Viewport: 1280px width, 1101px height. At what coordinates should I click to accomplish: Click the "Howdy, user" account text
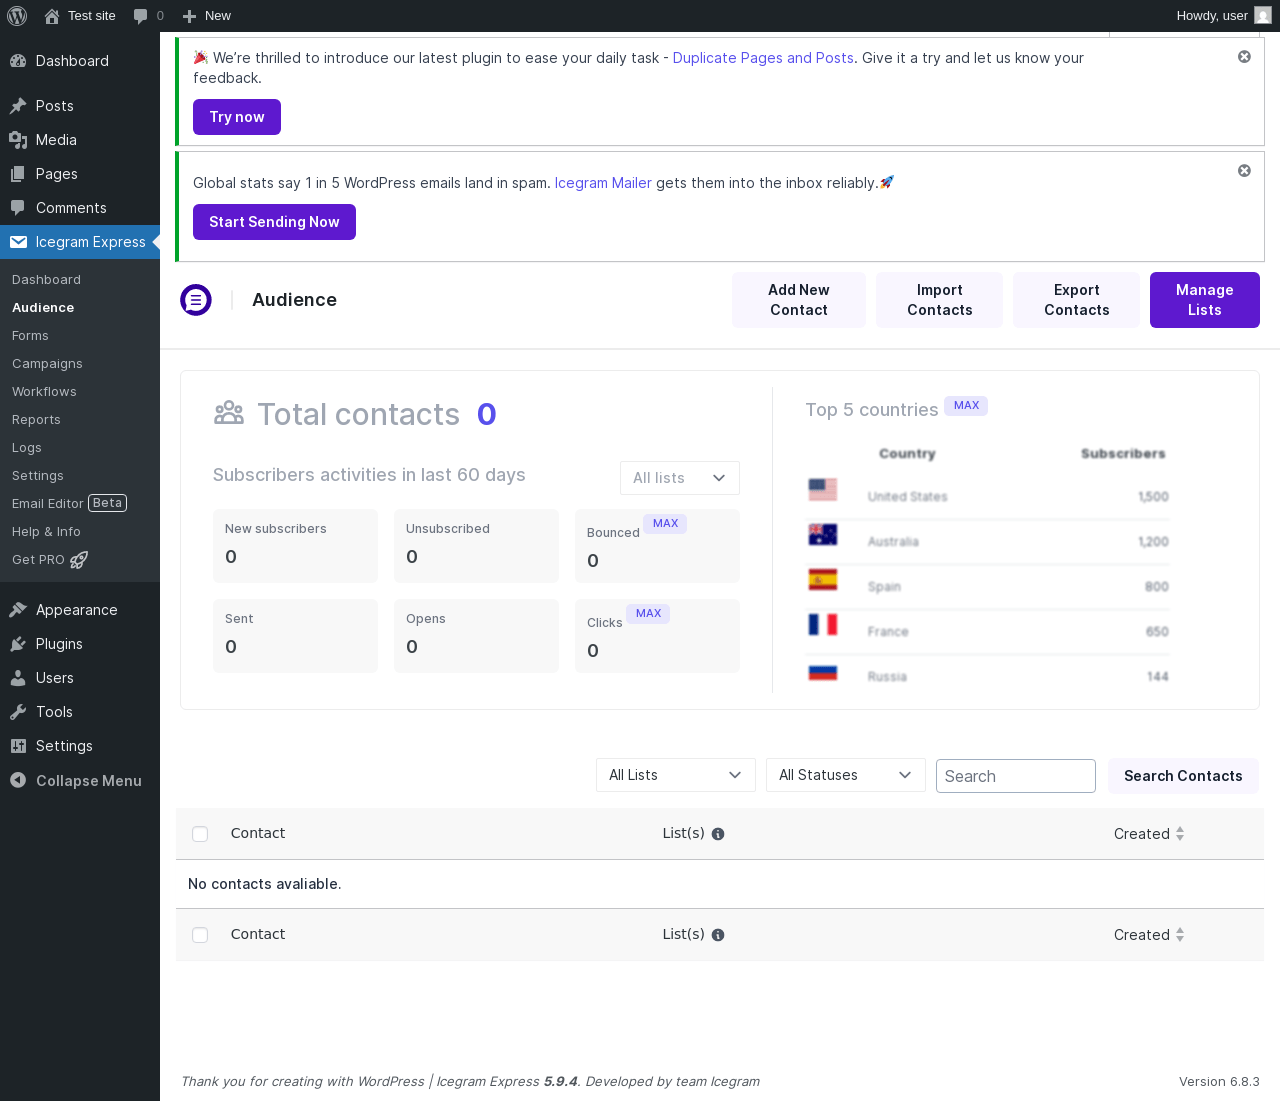(1212, 16)
